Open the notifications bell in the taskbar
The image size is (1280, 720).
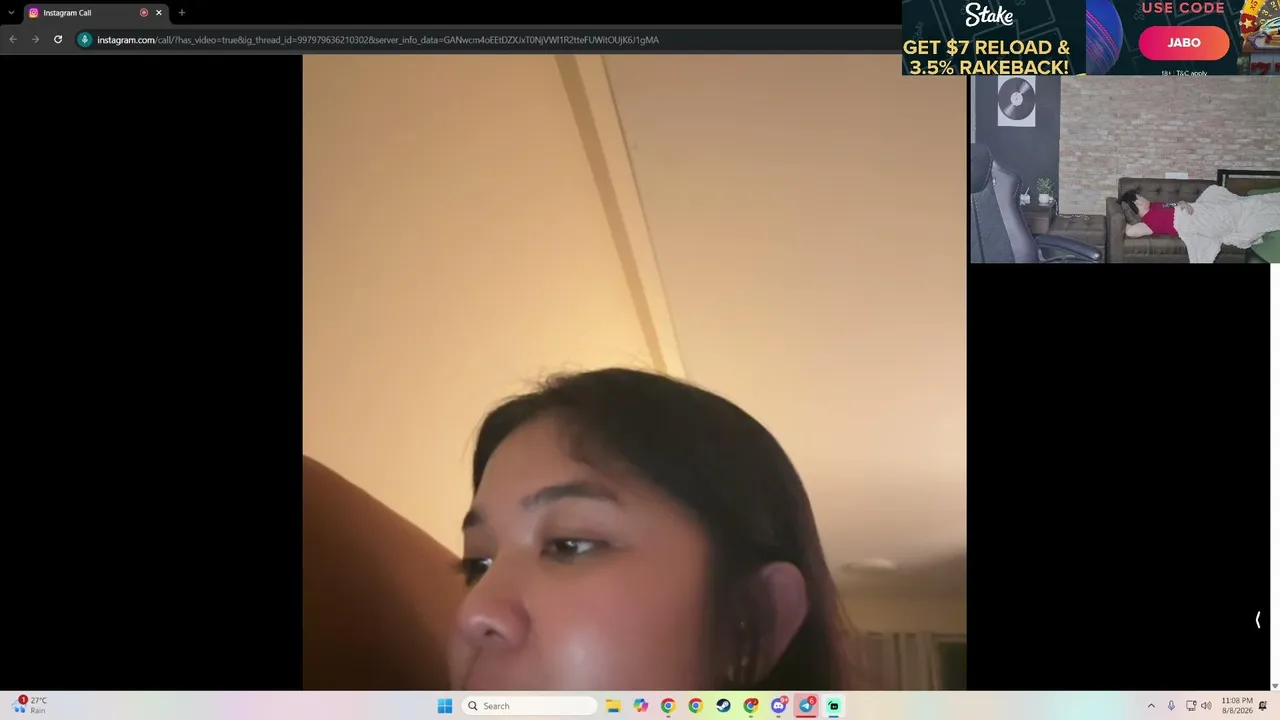point(1263,706)
